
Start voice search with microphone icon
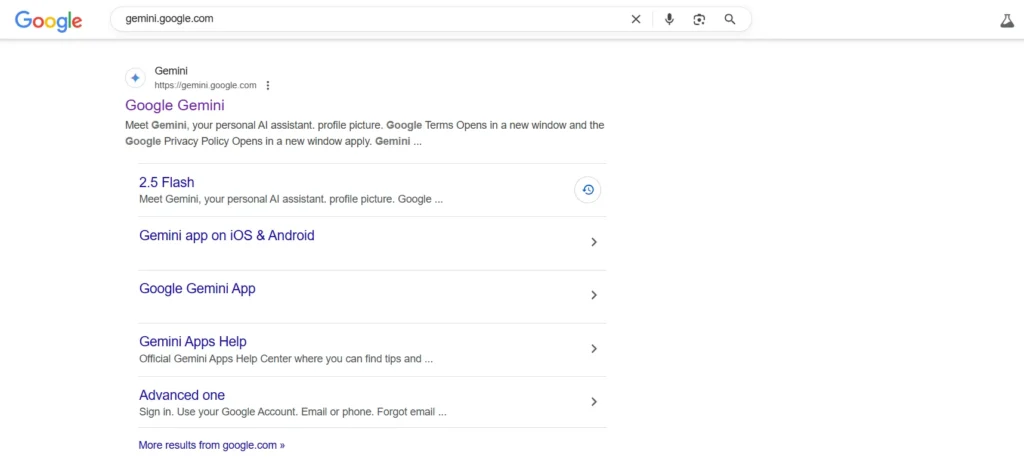tap(669, 20)
